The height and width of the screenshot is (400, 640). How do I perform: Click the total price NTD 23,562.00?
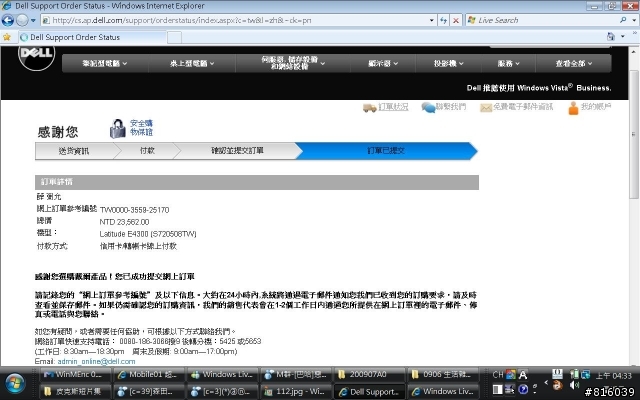click(x=124, y=222)
